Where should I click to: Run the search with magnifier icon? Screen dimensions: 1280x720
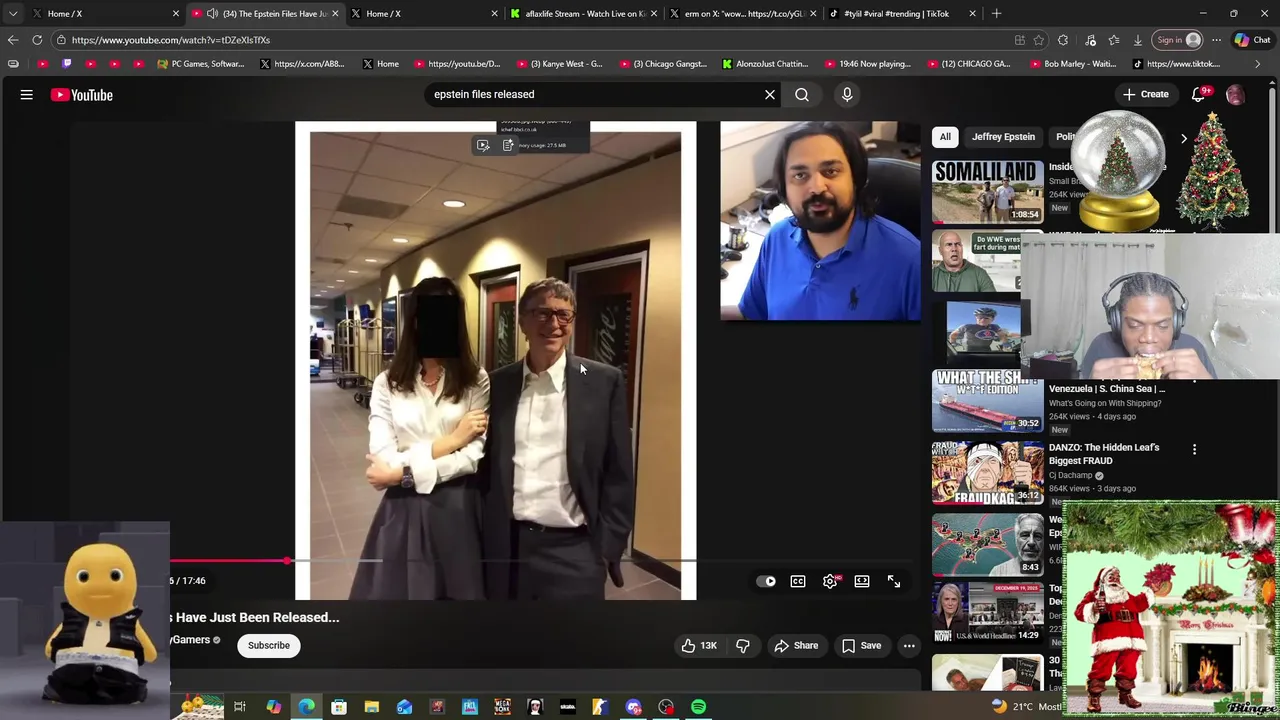click(802, 95)
